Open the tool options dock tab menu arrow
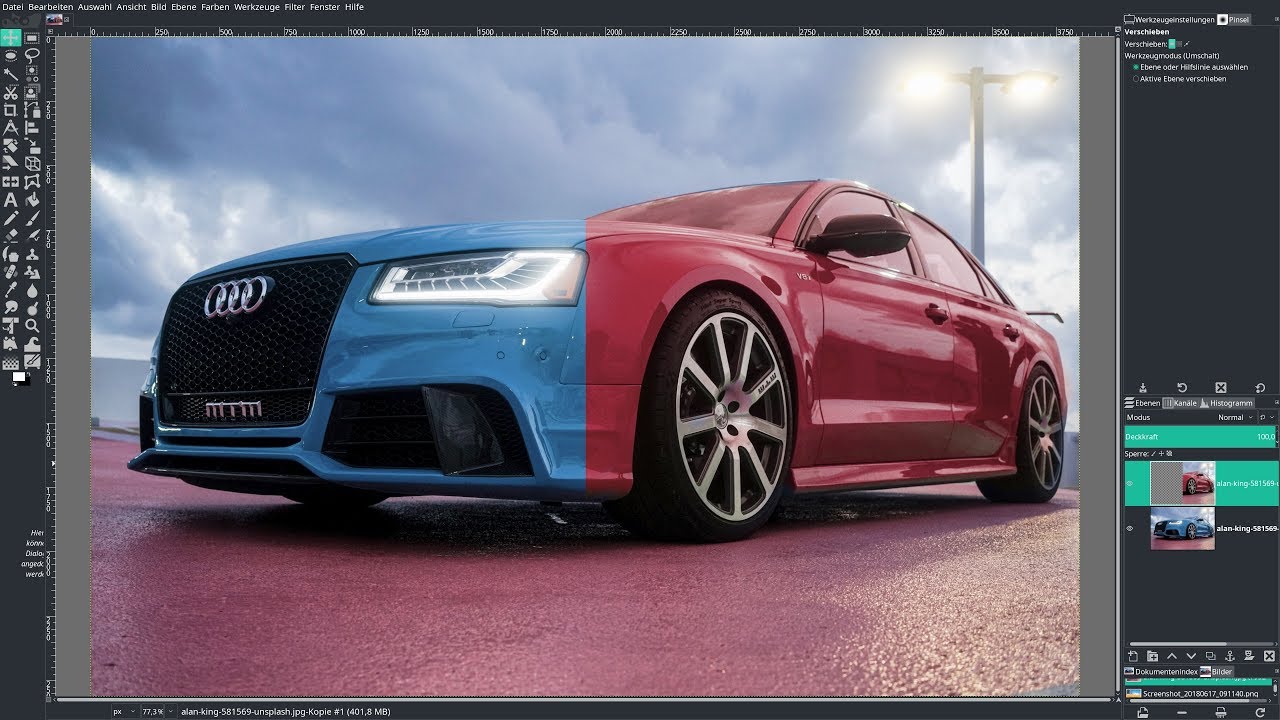Image resolution: width=1280 pixels, height=720 pixels. coord(1277,19)
